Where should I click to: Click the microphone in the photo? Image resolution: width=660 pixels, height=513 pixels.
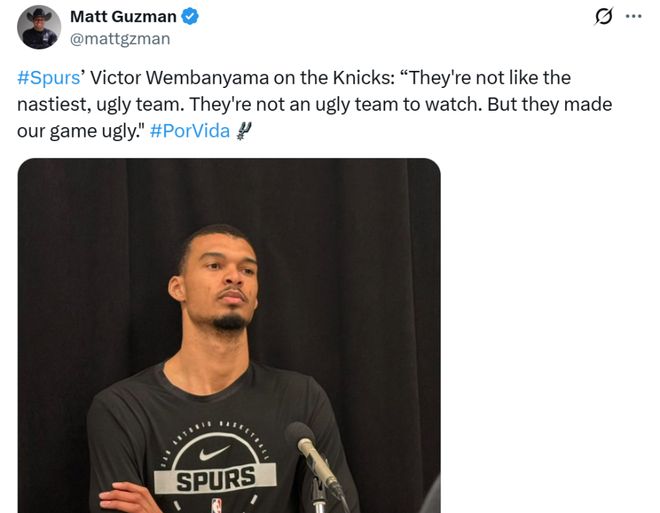[x=313, y=457]
